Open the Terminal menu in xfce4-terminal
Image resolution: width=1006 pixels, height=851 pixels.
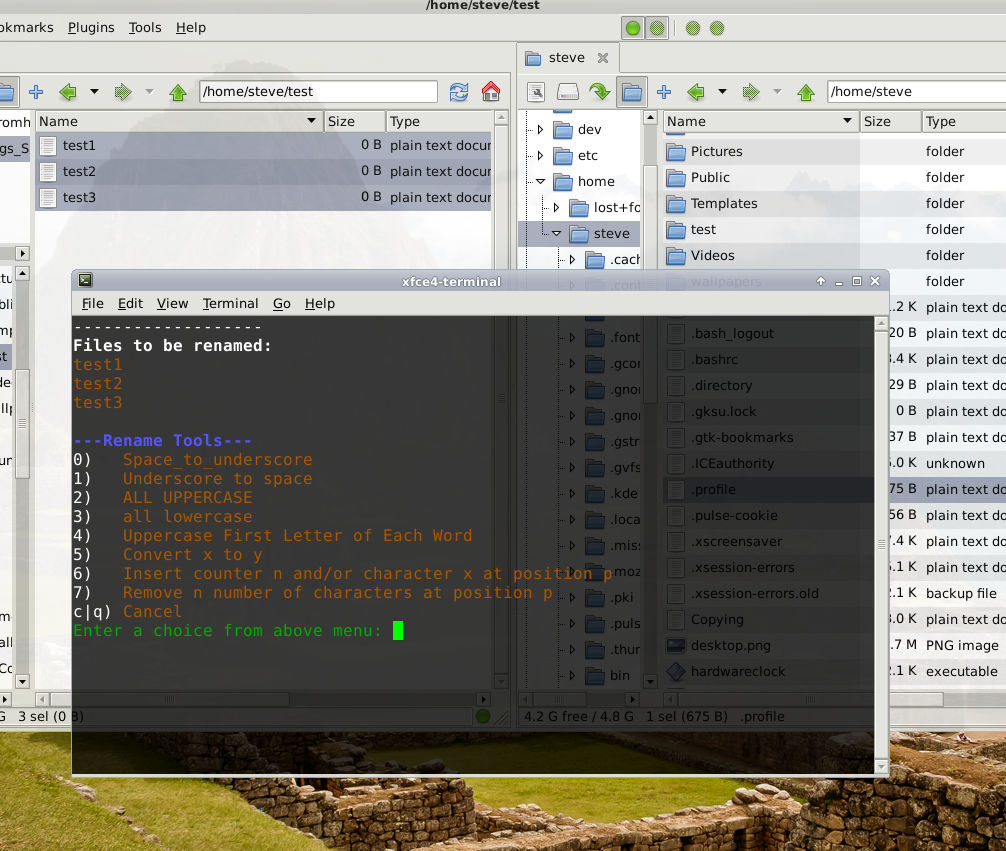point(230,304)
